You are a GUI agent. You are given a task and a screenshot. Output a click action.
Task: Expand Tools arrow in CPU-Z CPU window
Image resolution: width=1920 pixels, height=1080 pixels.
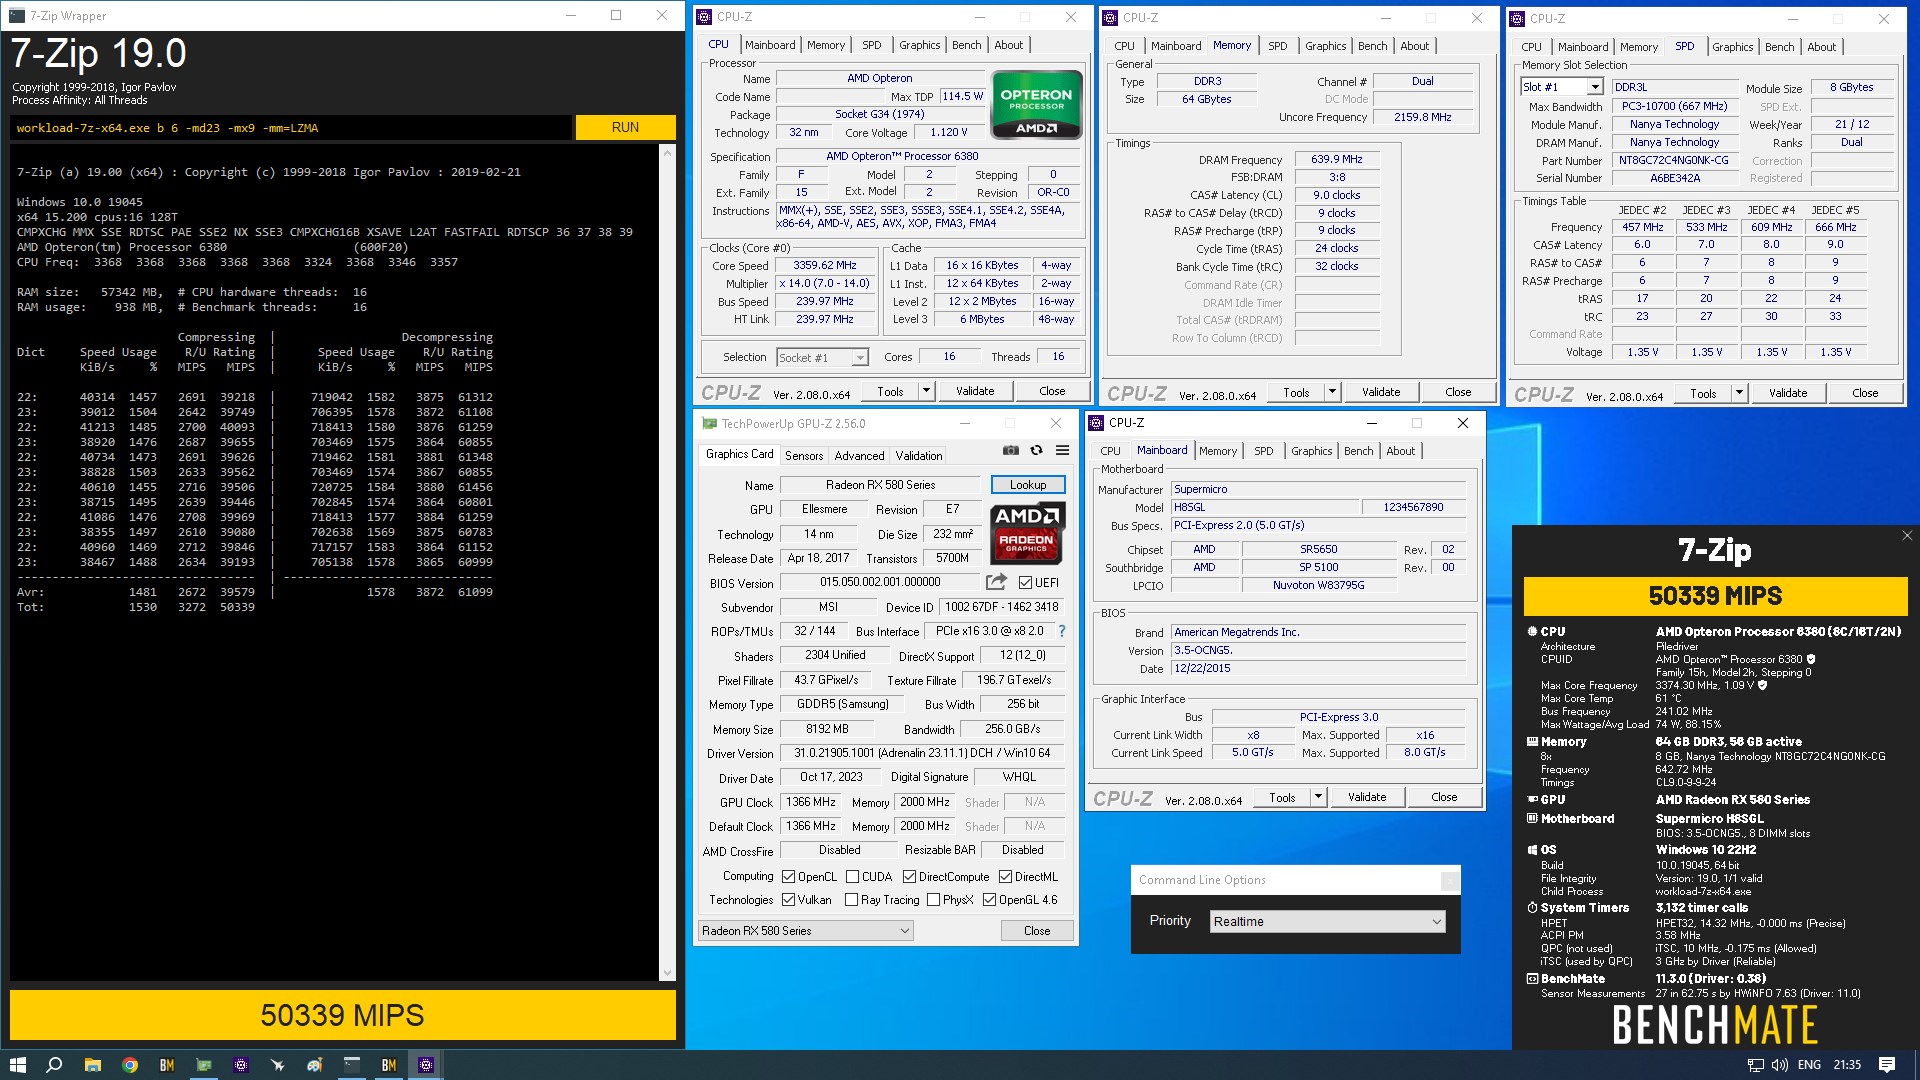coord(926,391)
